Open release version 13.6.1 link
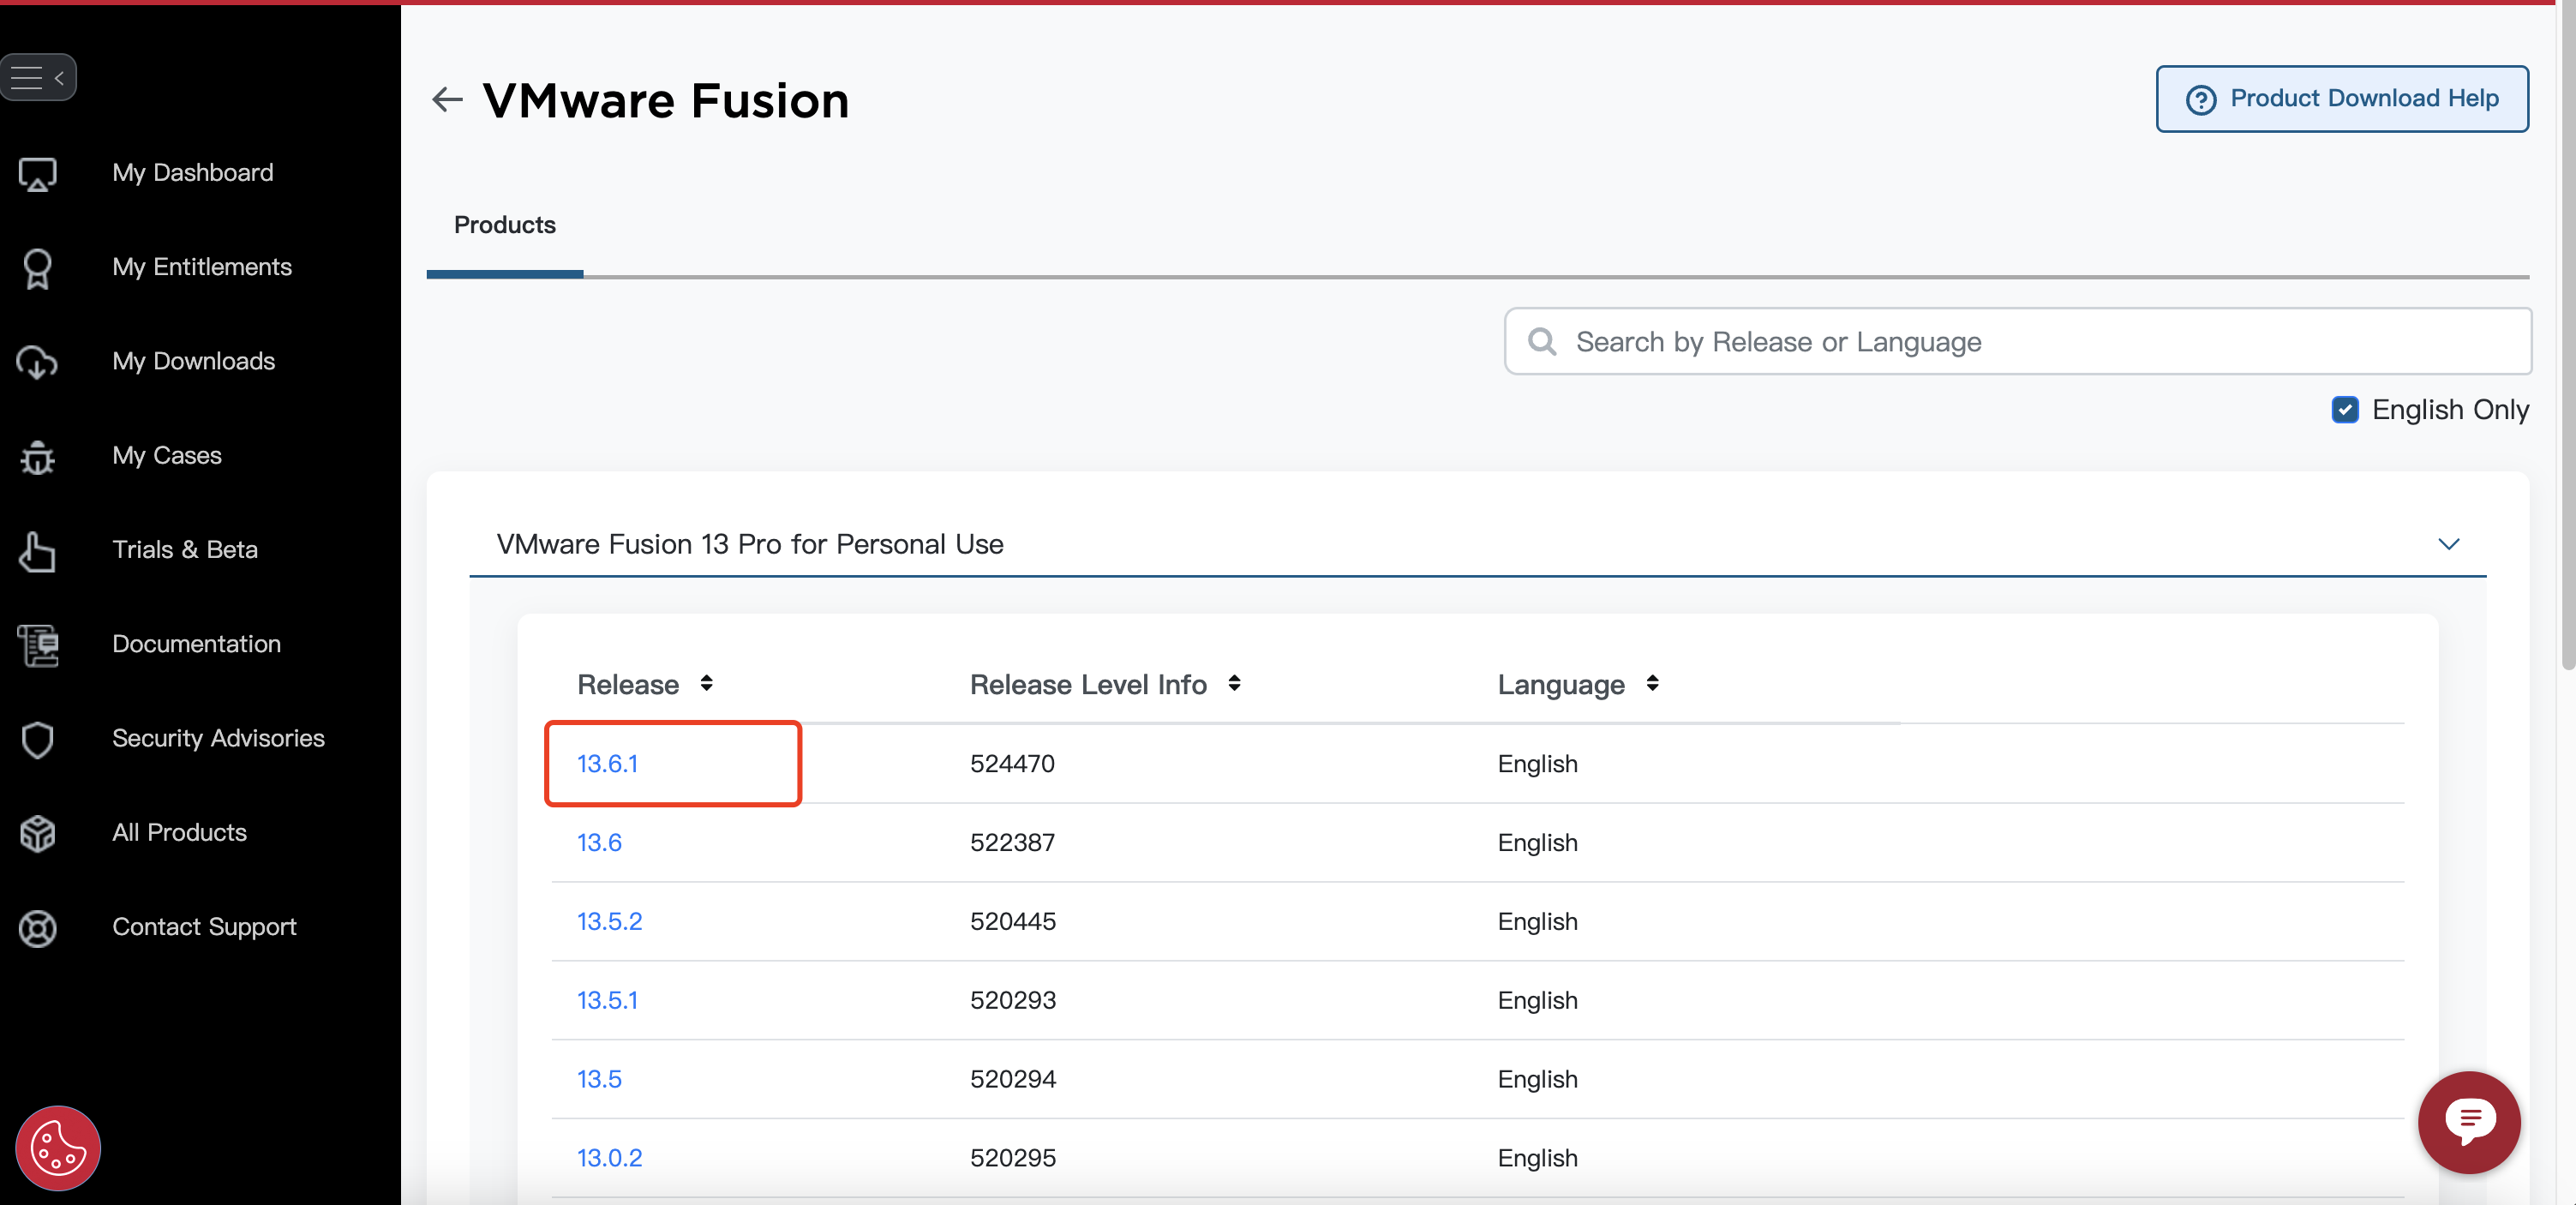Image resolution: width=2576 pixels, height=1205 pixels. pyautogui.click(x=609, y=763)
